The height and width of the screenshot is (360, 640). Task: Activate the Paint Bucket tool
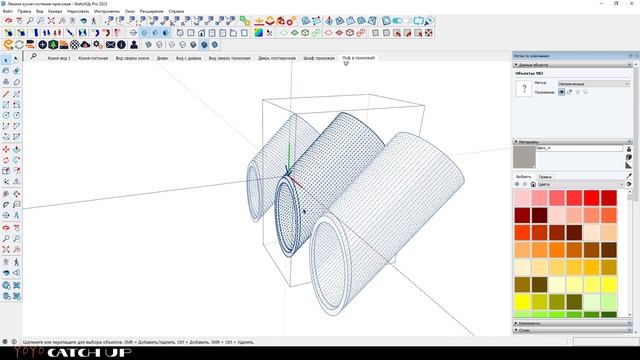[x=6, y=71]
